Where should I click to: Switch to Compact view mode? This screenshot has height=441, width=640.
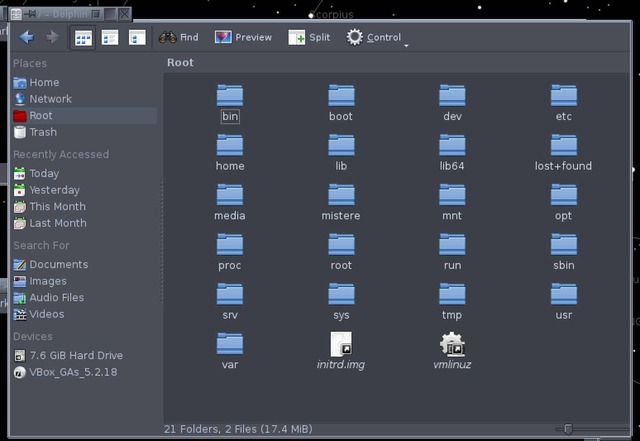click(x=110, y=38)
